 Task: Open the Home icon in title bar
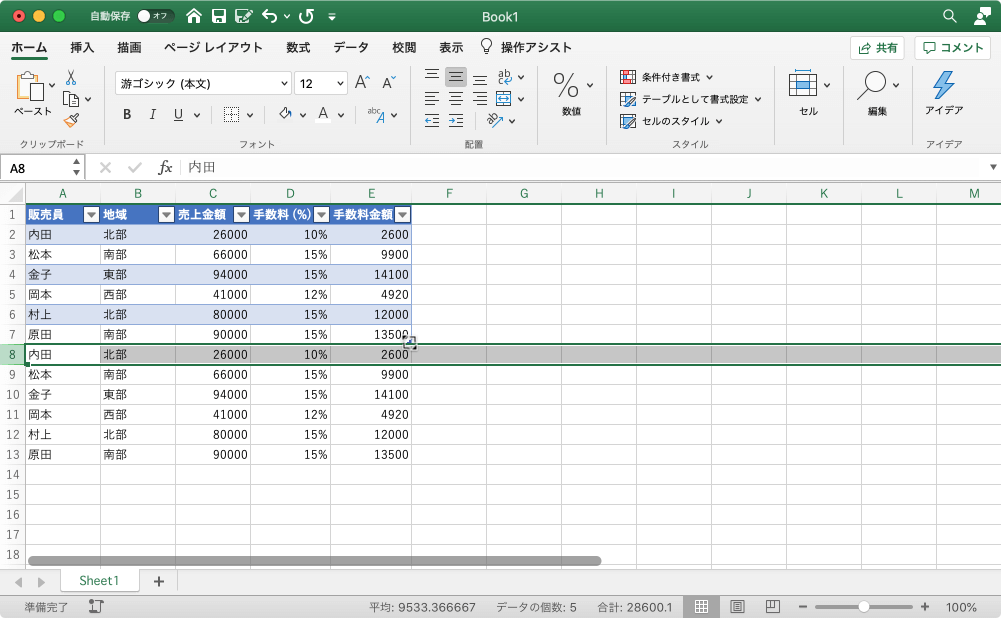pos(194,16)
